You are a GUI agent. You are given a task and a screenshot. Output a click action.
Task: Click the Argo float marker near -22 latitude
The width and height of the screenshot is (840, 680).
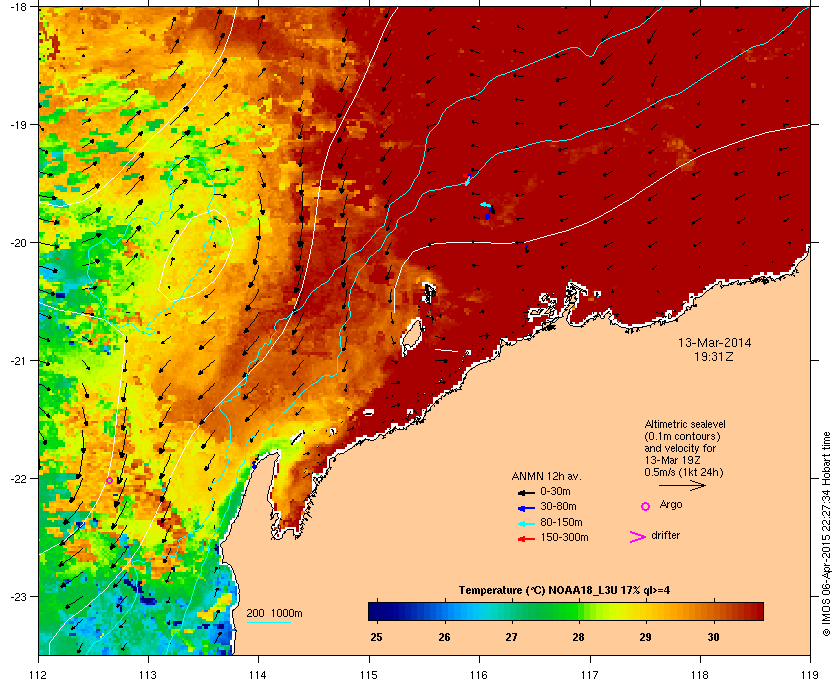[x=109, y=480]
